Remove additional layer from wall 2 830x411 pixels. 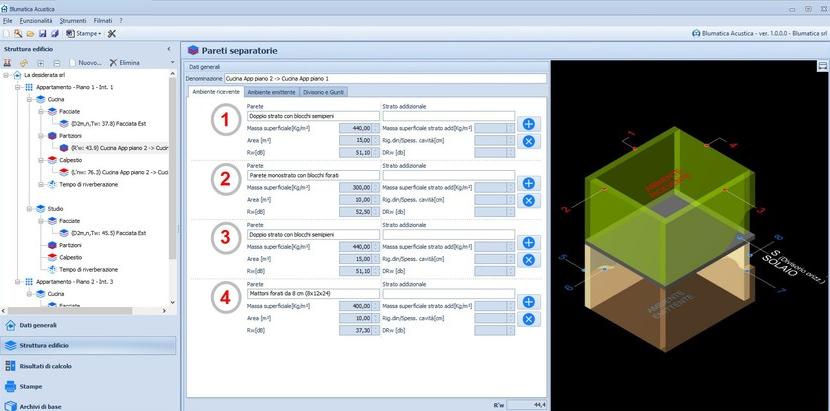coord(528,200)
